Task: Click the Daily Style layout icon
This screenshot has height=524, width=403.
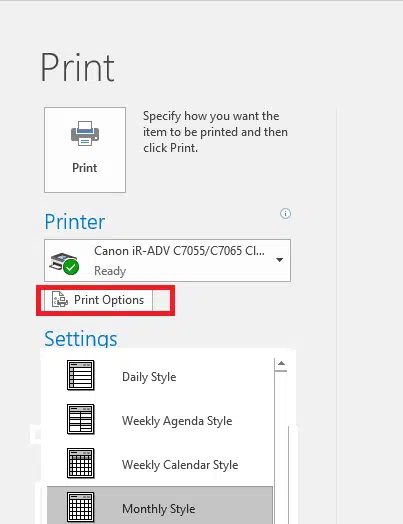Action: (81, 375)
